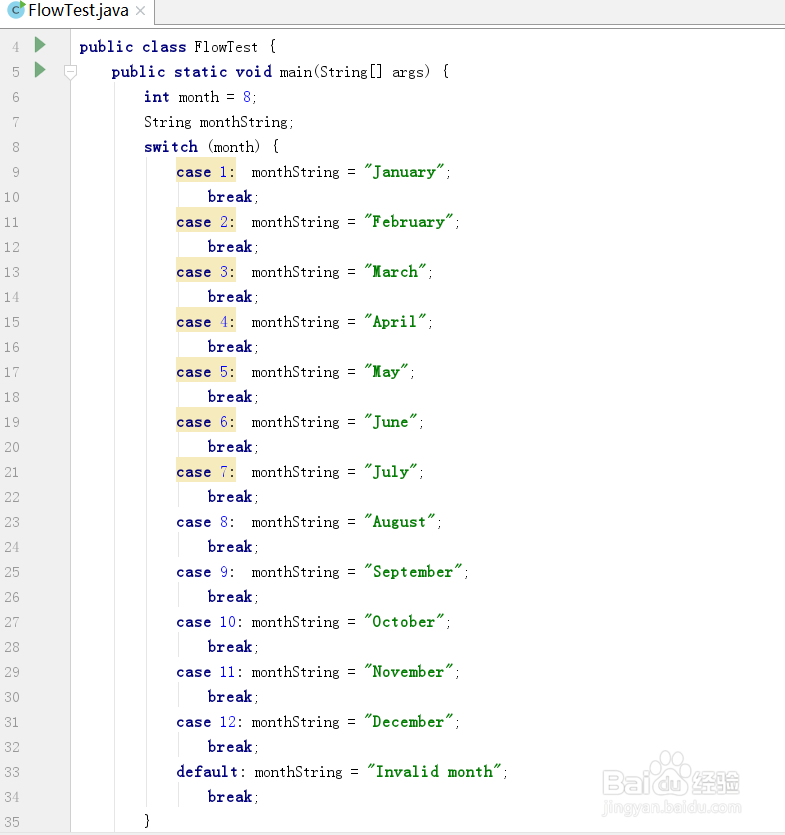The width and height of the screenshot is (785, 835).
Task: Click closing brace on line 35
Action: [147, 820]
